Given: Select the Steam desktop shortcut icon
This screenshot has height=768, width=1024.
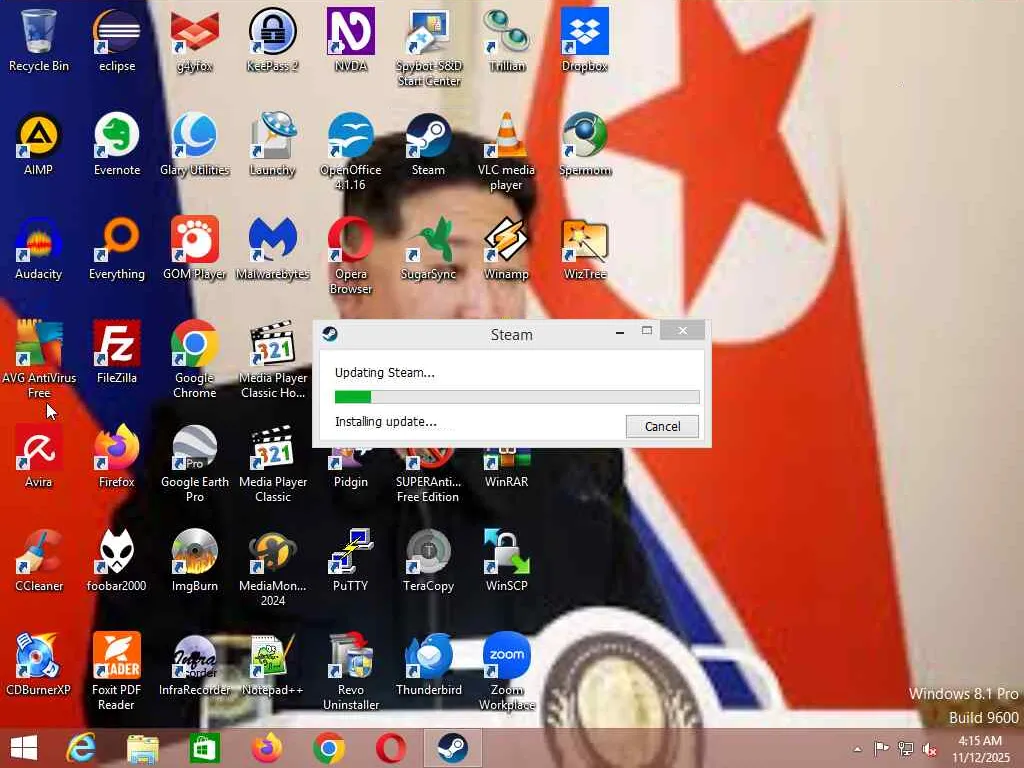Looking at the screenshot, I should tap(428, 144).
